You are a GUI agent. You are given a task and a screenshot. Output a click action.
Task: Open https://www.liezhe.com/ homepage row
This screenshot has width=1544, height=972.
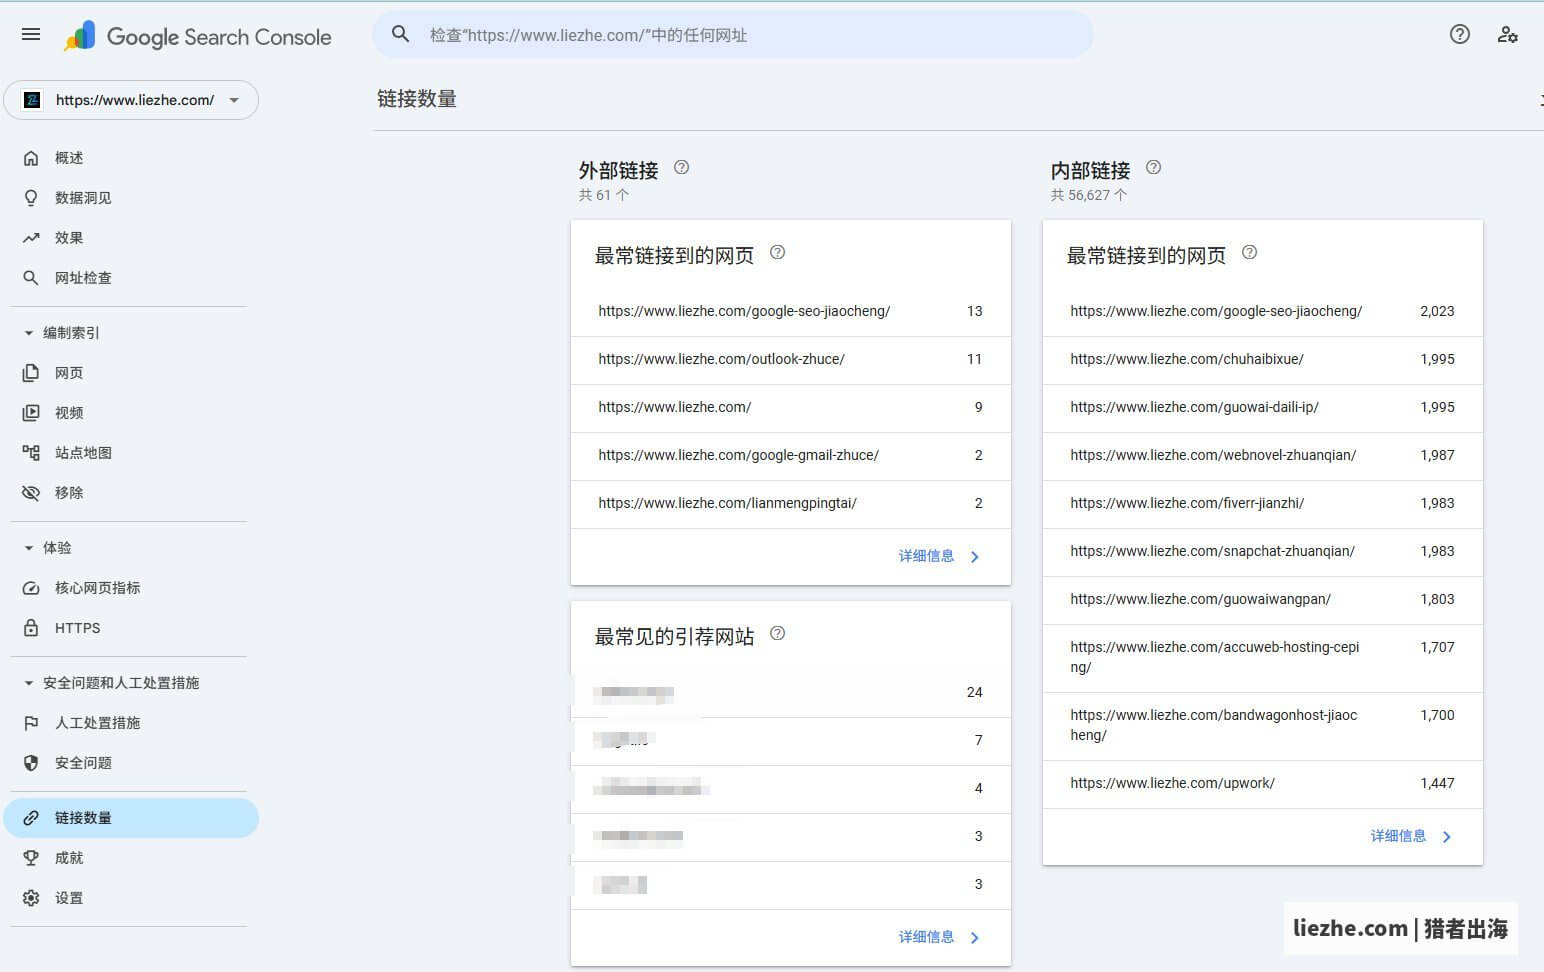[791, 408]
